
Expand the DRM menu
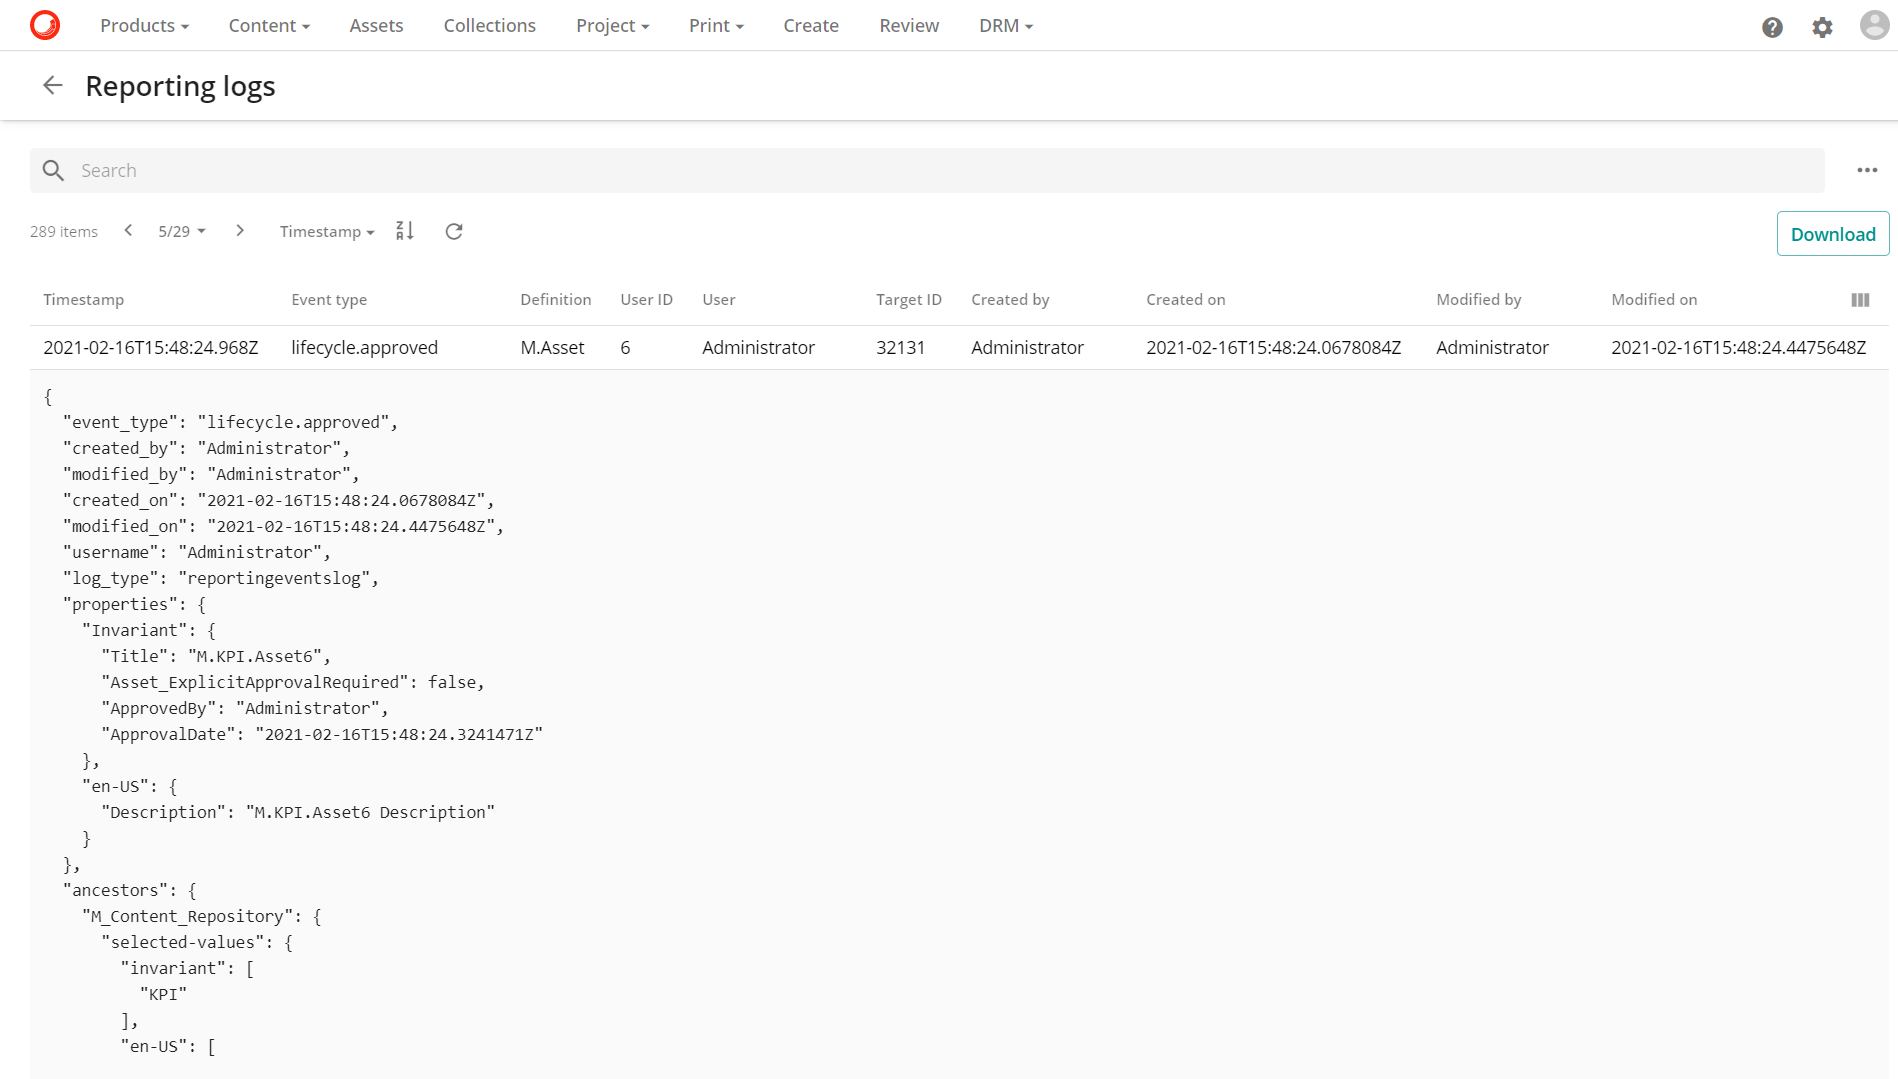1005,26
